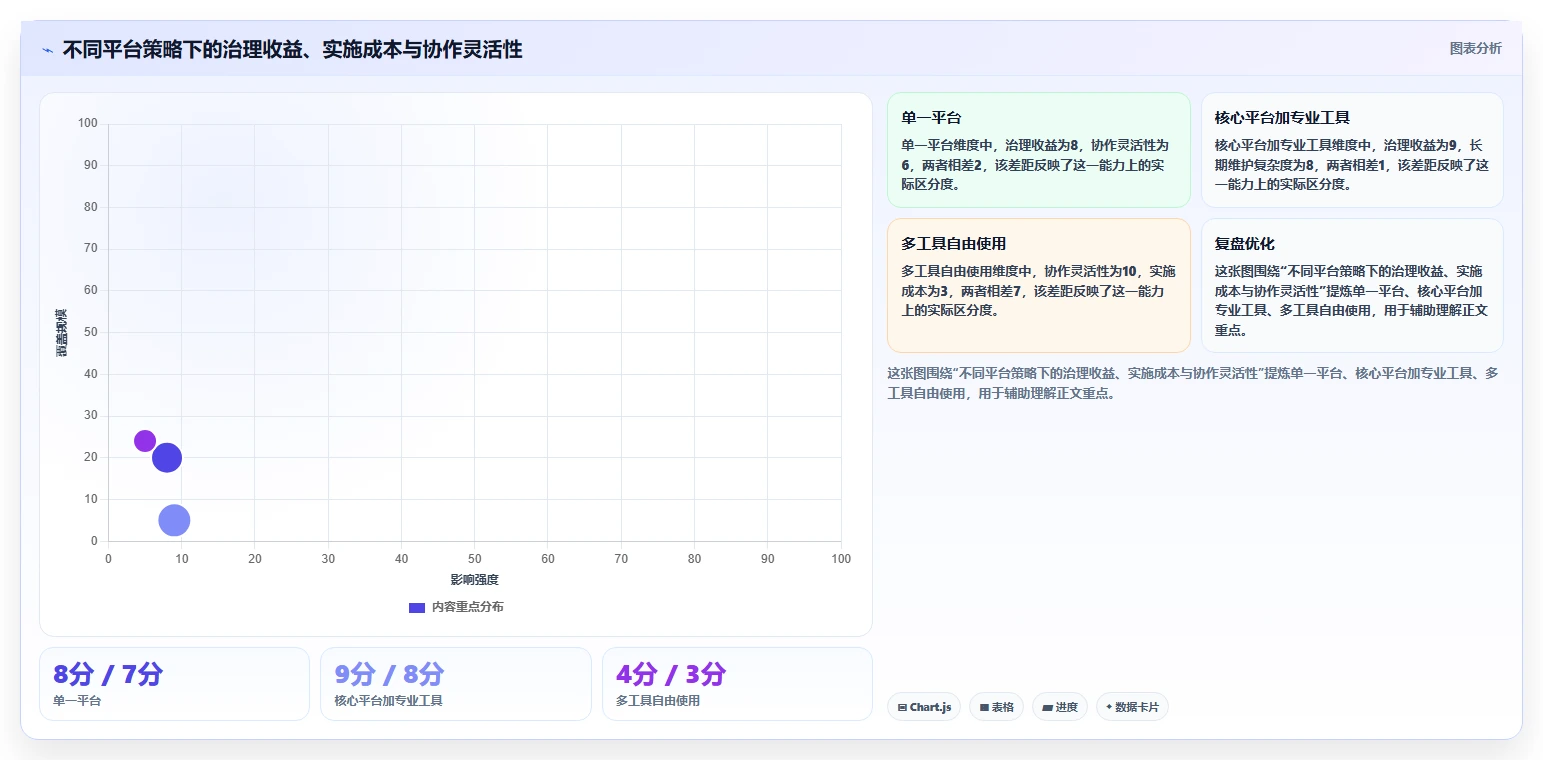Click the 8分 / 7分 stat value
Viewport: 1543px width, 760px height.
108,674
